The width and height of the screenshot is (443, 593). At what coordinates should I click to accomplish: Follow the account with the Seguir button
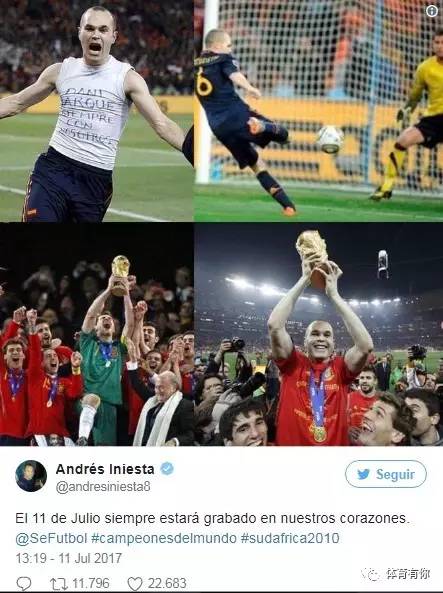click(x=385, y=474)
